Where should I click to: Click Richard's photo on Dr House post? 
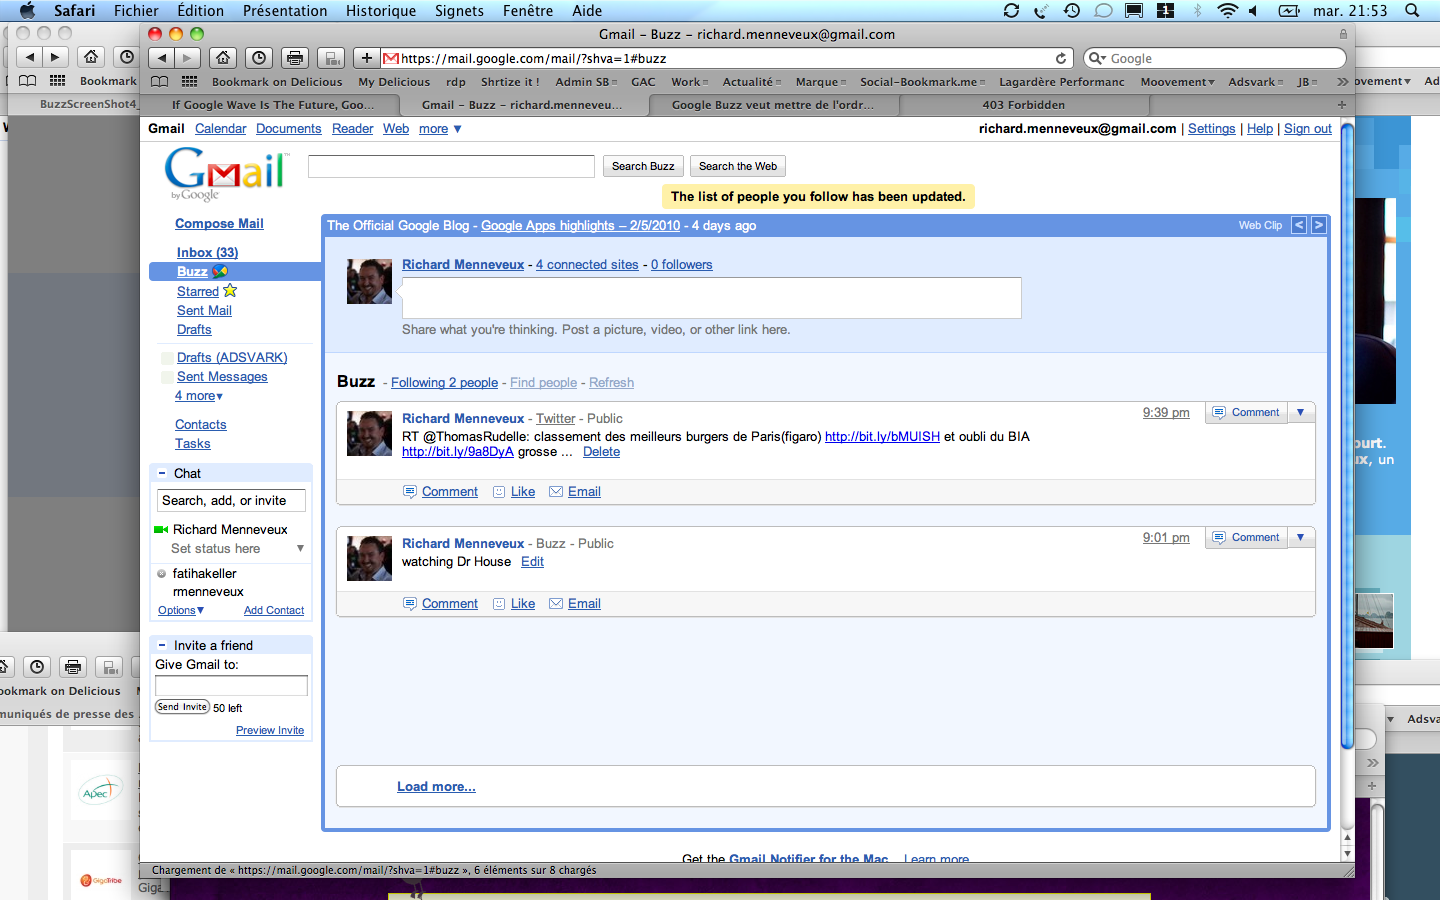(369, 558)
